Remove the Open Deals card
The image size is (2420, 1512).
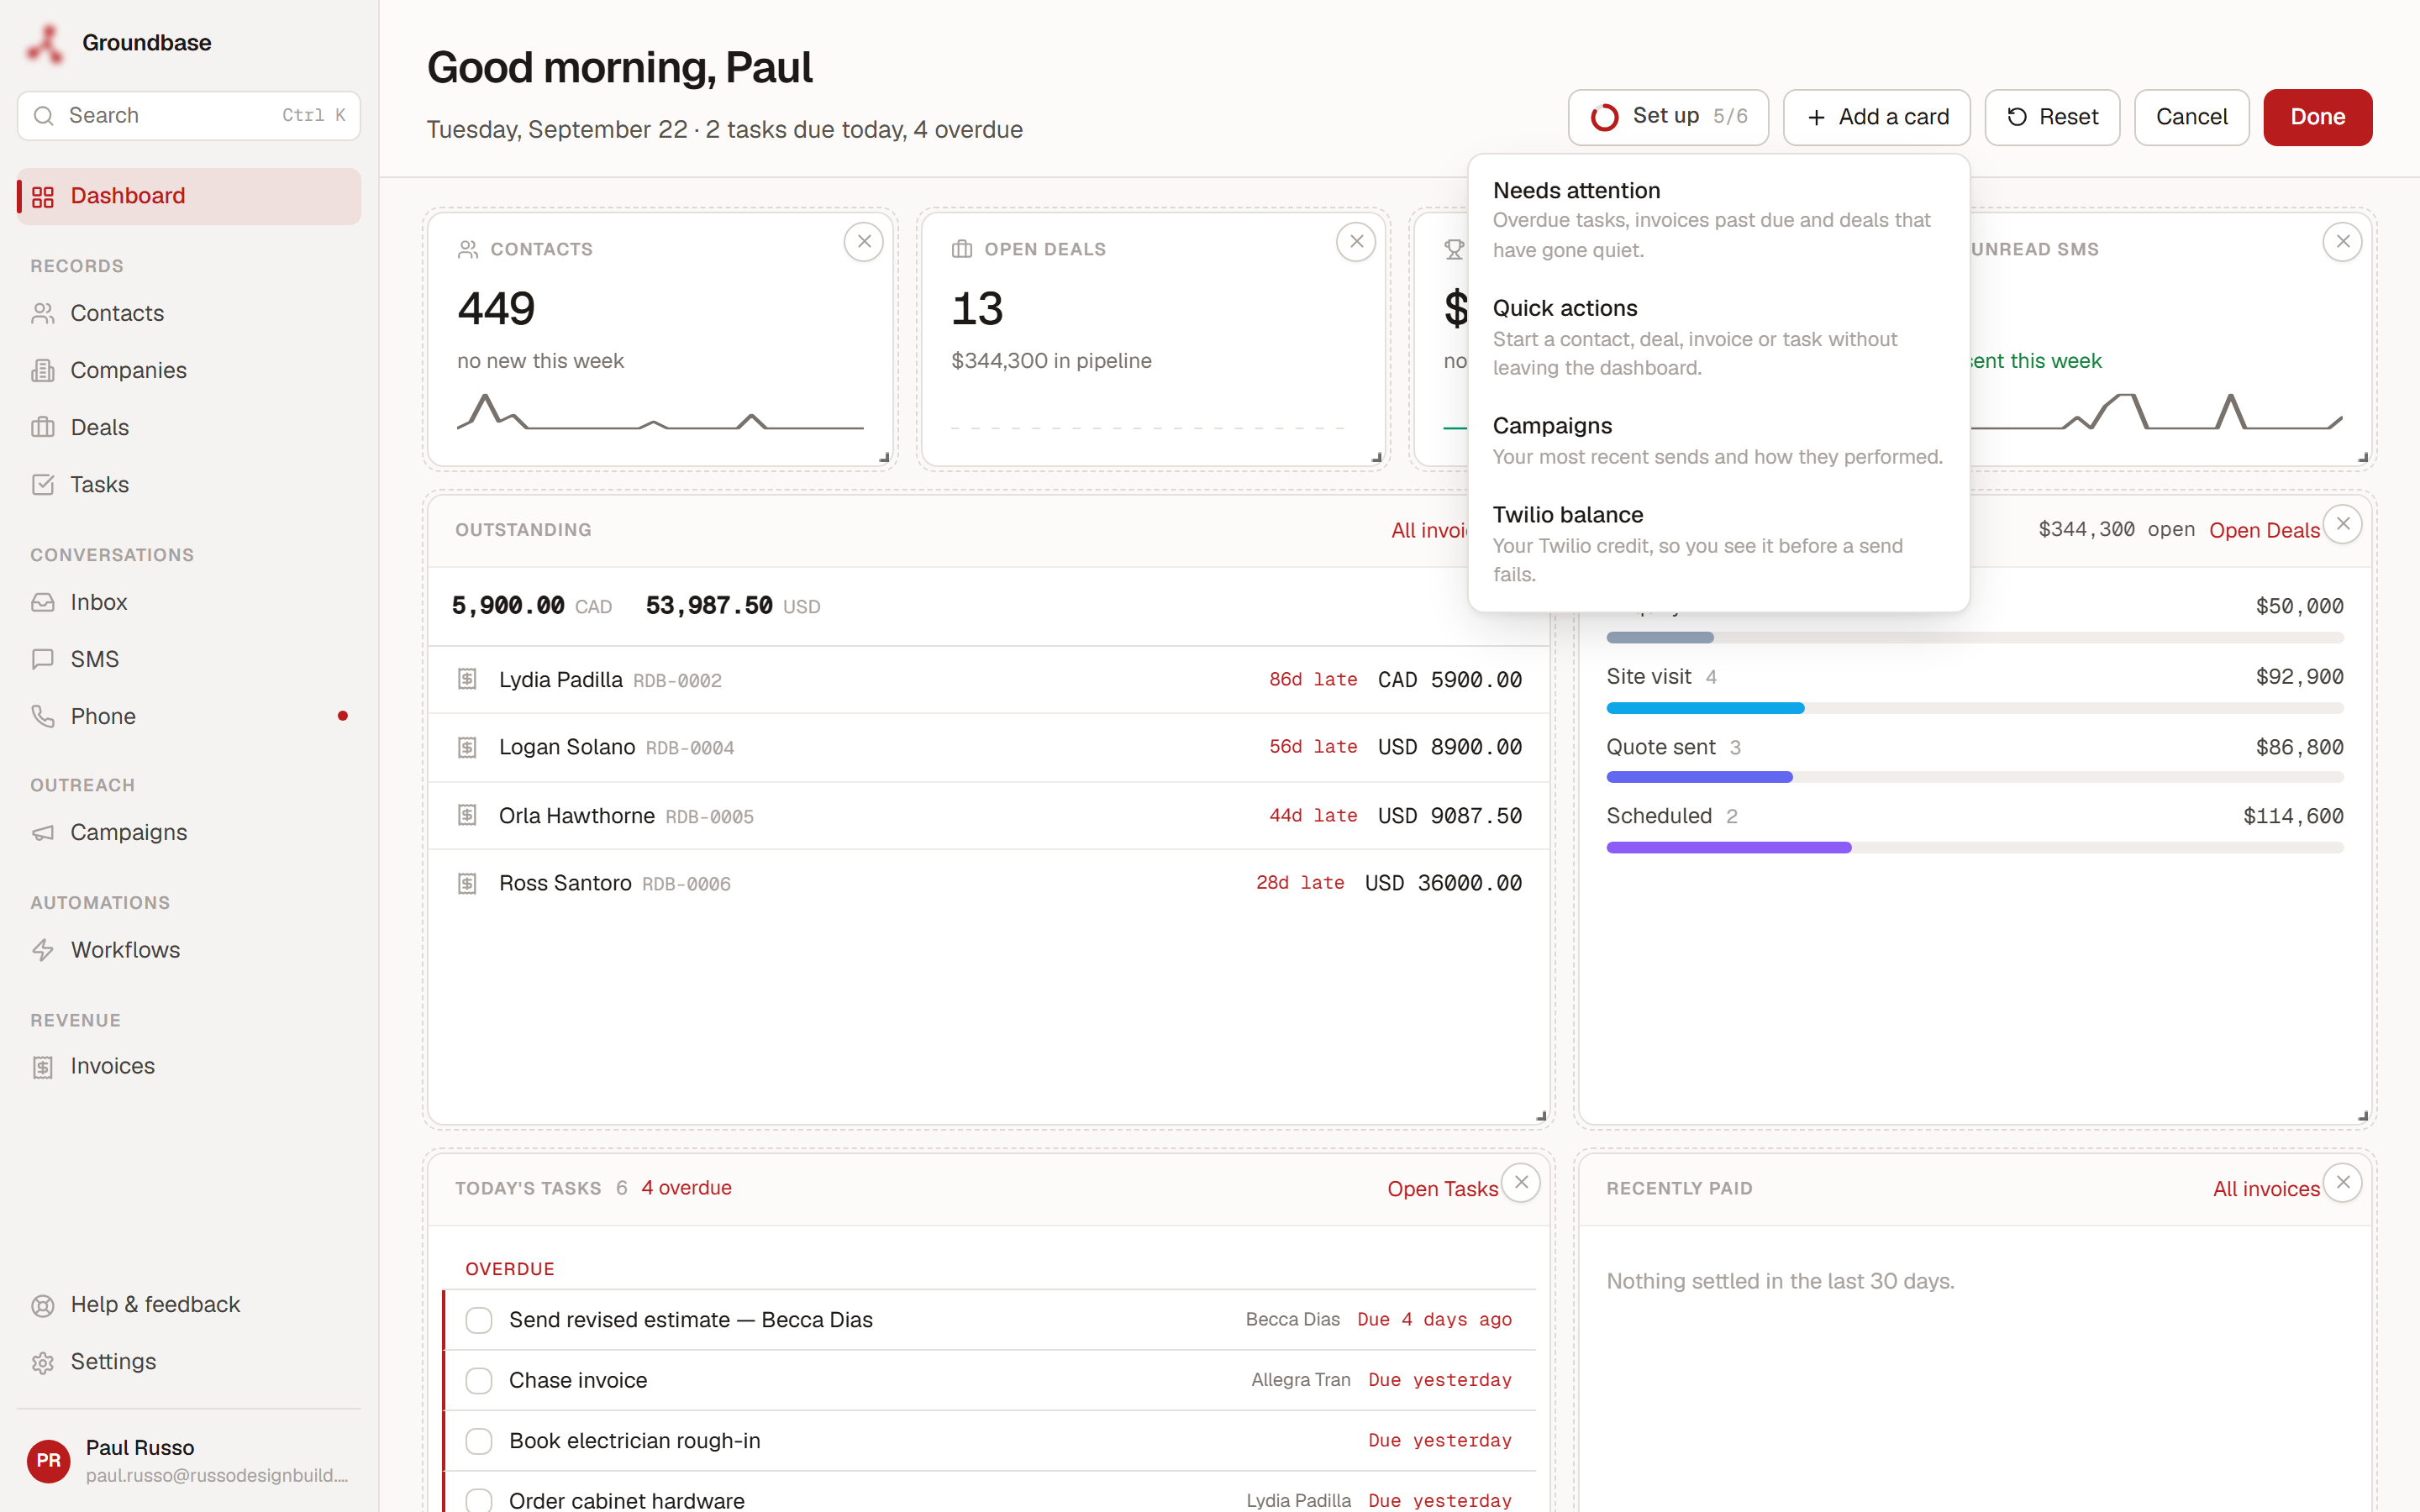point(1356,242)
